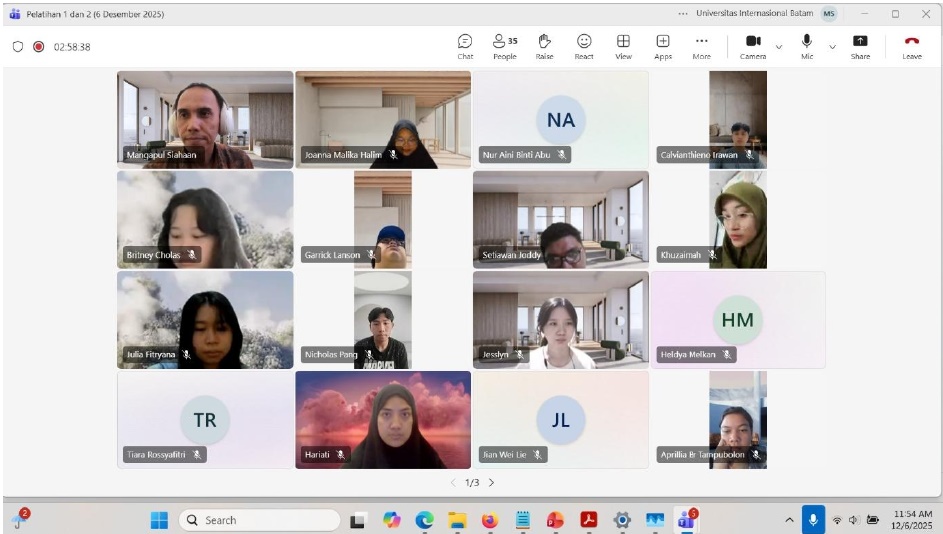Image resolution: width=943 pixels, height=534 pixels.
Task: Click the Windows taskbar Search box
Action: point(259,520)
